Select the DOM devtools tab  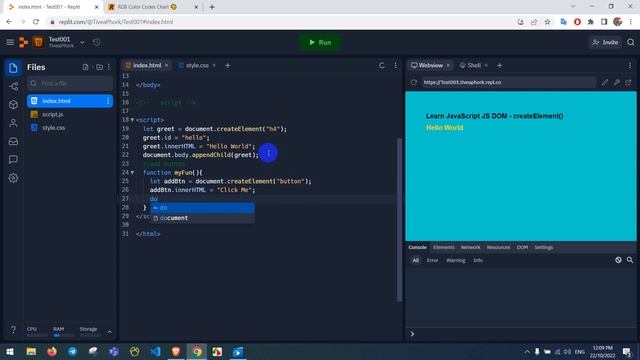(522, 247)
